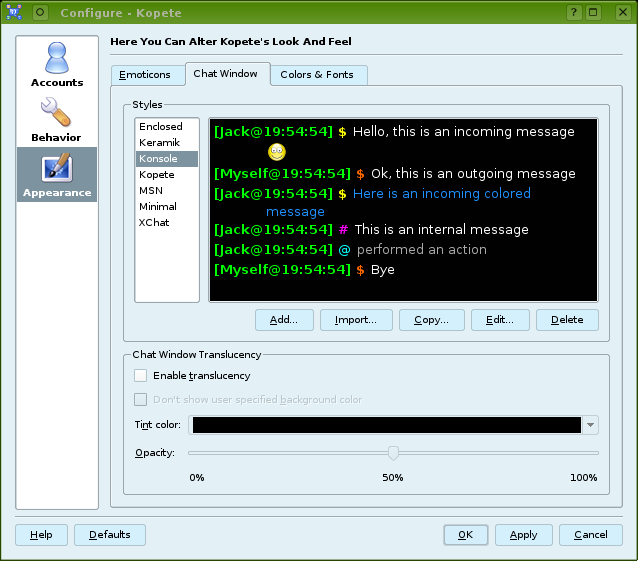Click the Cancel button
This screenshot has width=638, height=561.
tap(591, 535)
